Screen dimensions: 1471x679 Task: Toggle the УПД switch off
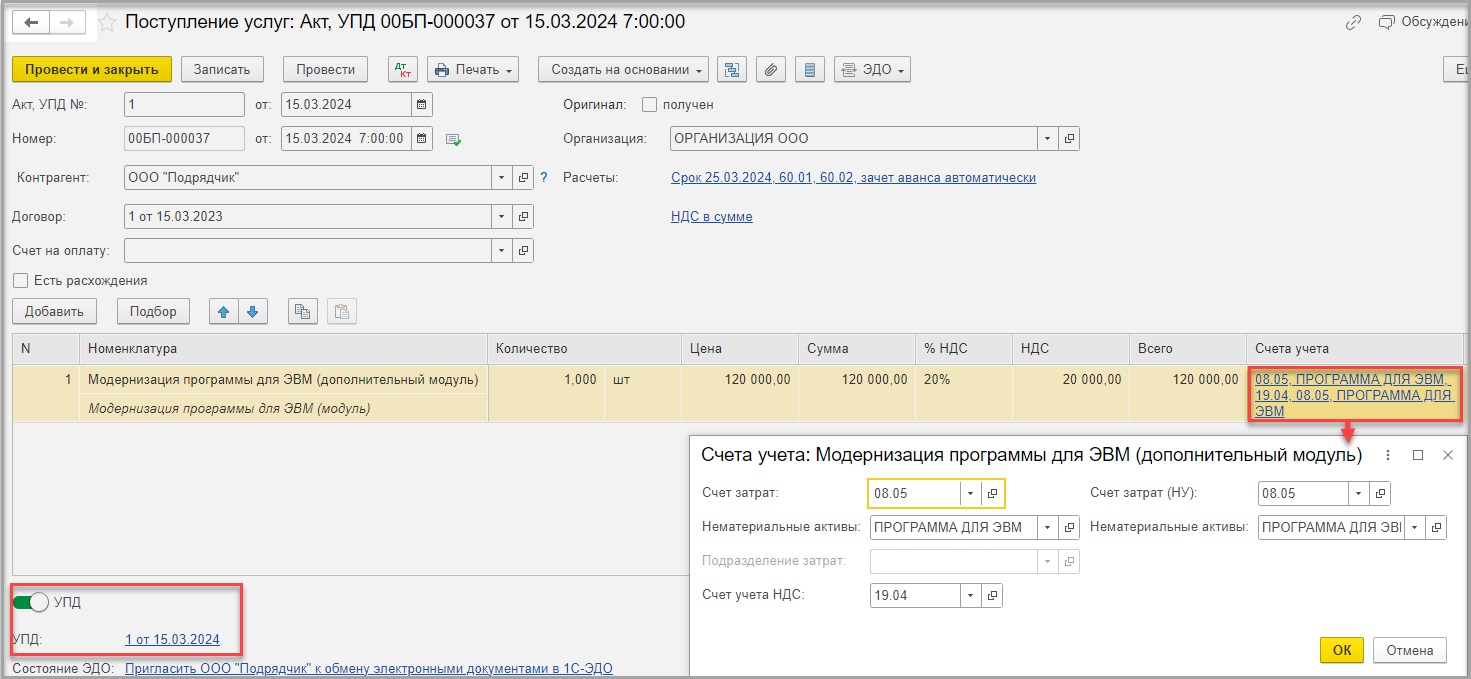pos(31,602)
